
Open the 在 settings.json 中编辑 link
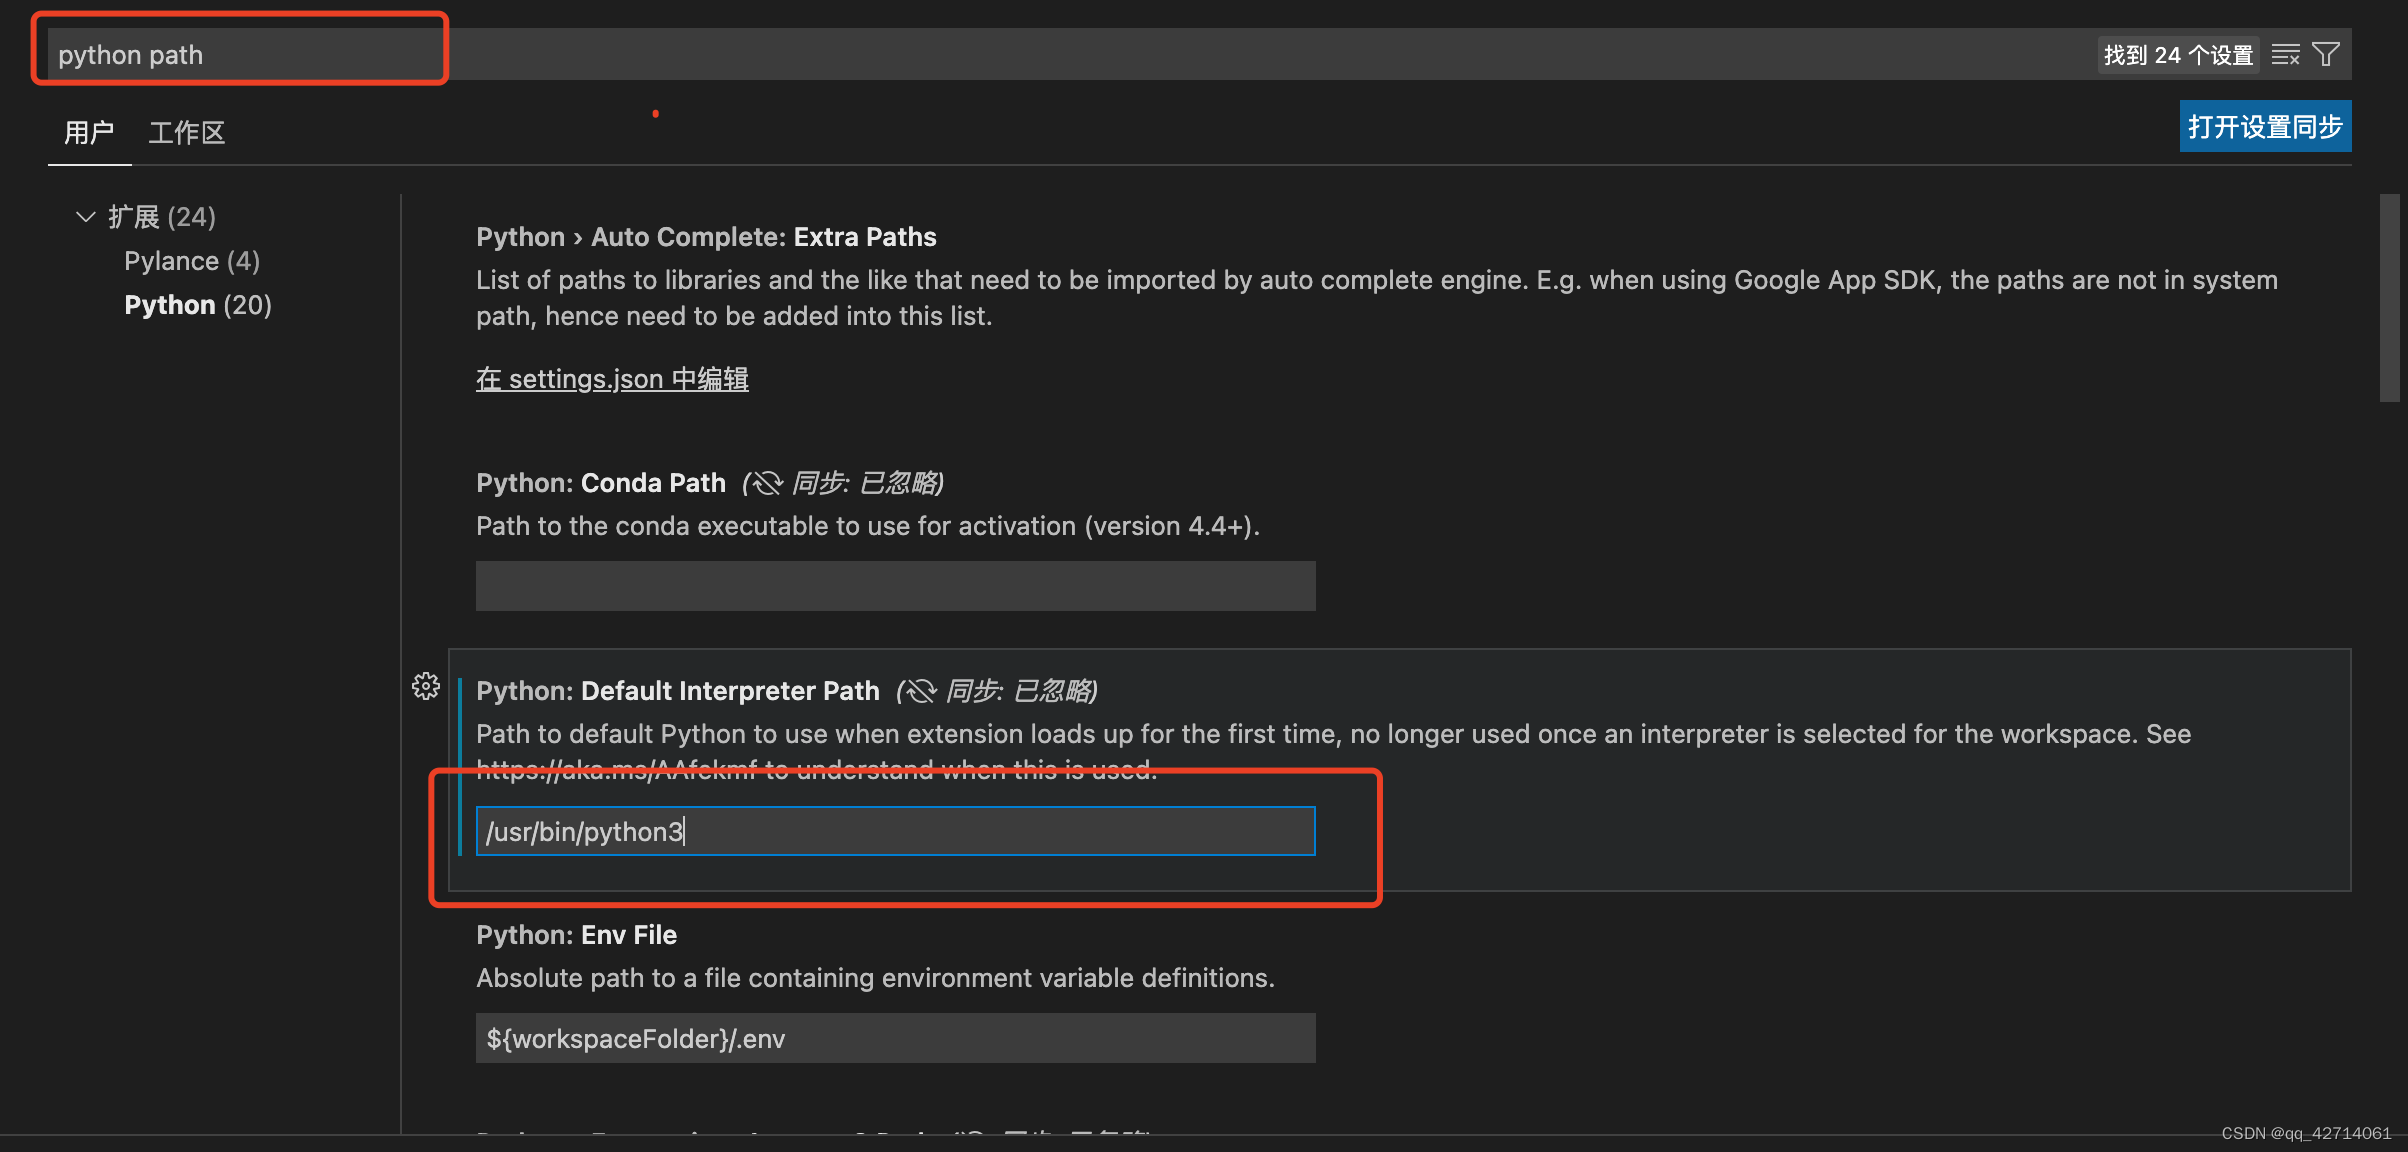tap(611, 379)
